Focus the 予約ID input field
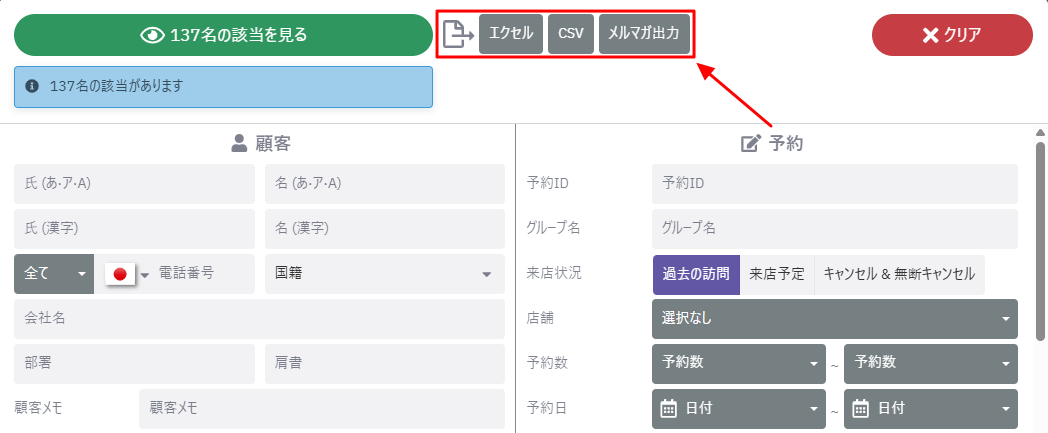This screenshot has width=1048, height=433. tap(835, 184)
